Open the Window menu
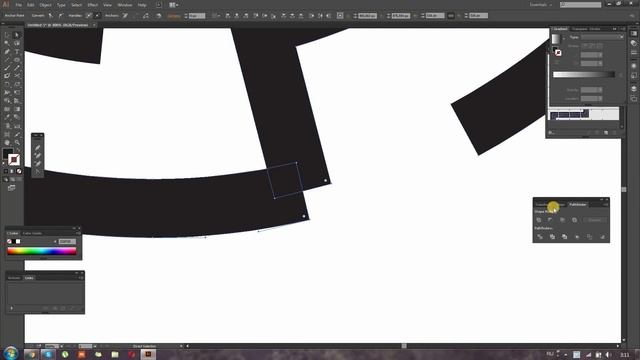 (125, 5)
